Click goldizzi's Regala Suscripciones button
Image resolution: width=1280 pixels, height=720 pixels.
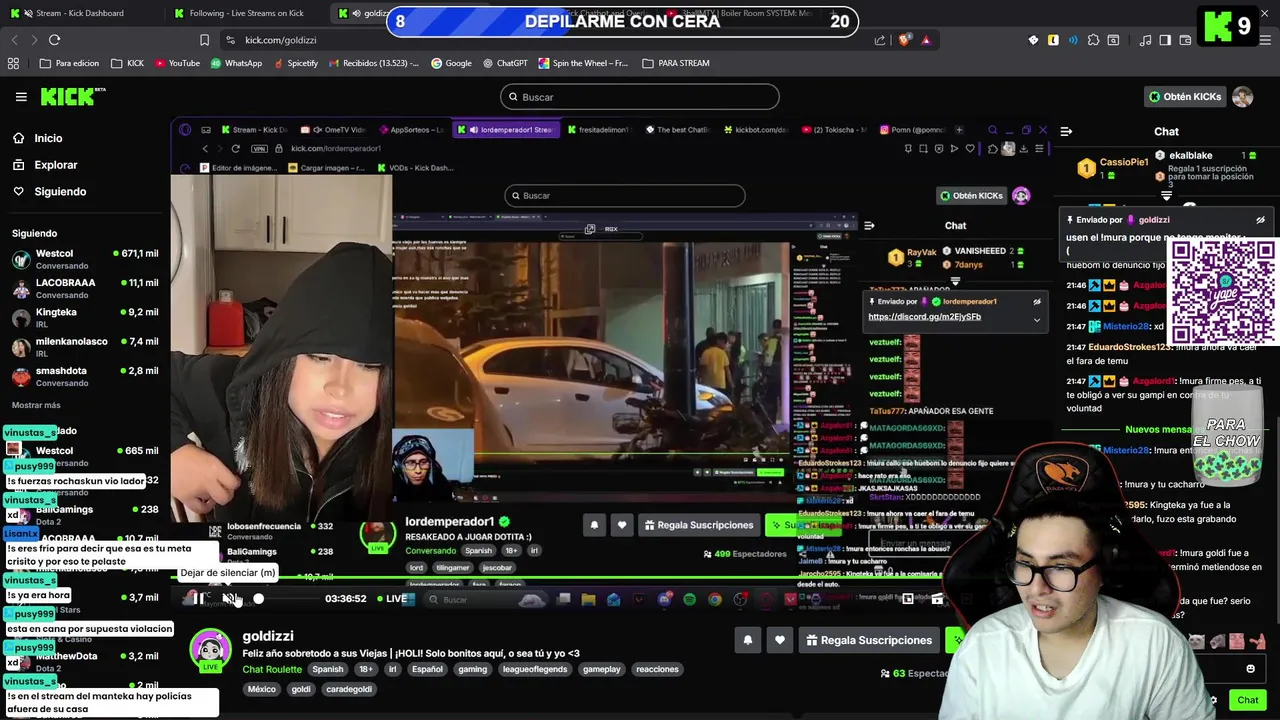point(868,640)
